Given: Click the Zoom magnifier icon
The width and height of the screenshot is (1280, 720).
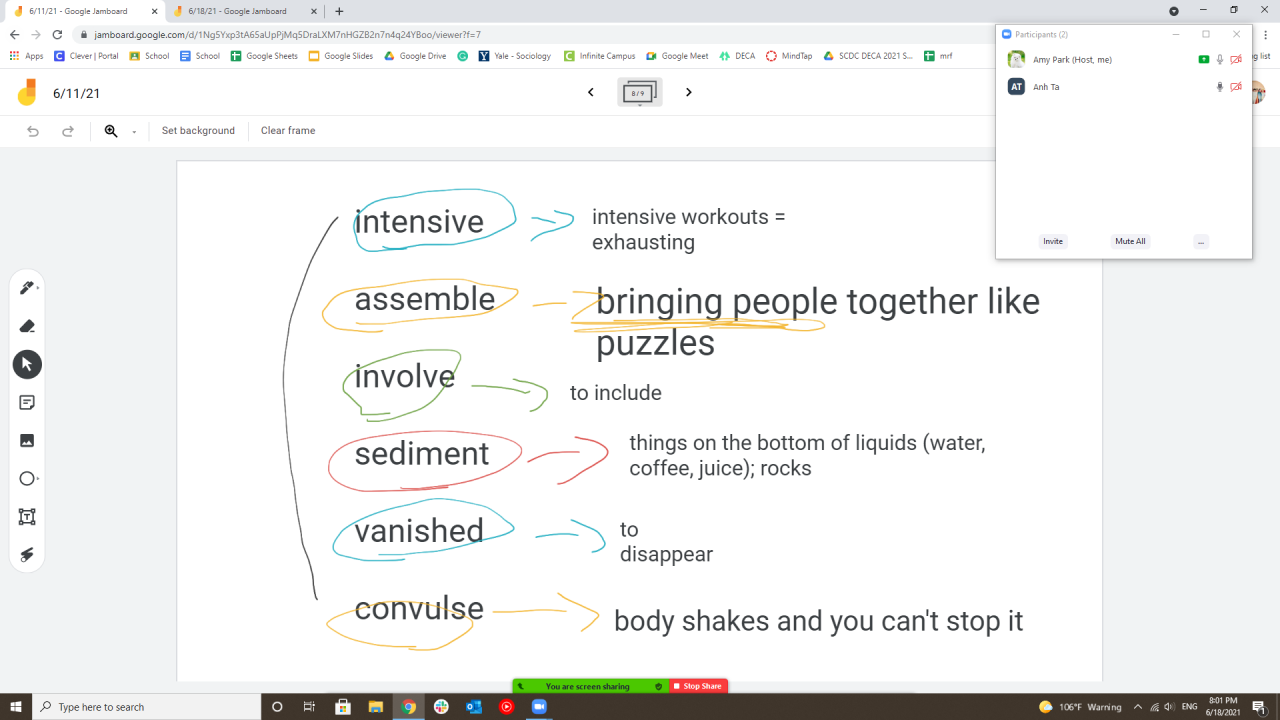Looking at the screenshot, I should pyautogui.click(x=111, y=131).
